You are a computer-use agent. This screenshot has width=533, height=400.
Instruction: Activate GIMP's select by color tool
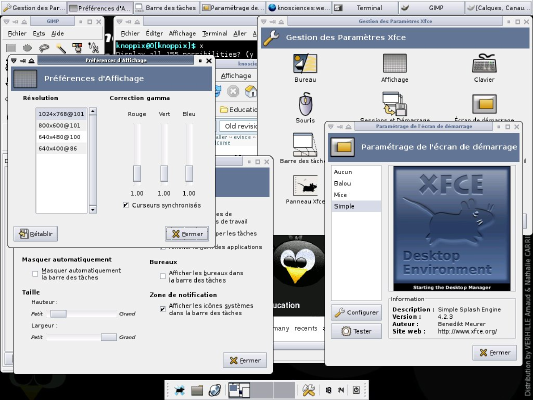tap(77, 48)
